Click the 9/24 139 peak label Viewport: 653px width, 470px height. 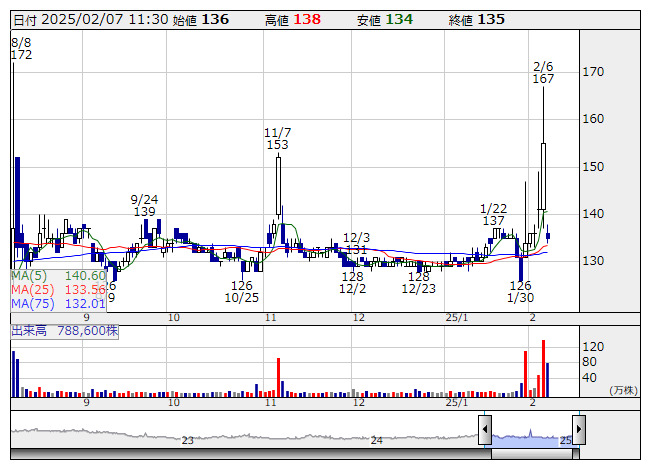[x=145, y=205]
